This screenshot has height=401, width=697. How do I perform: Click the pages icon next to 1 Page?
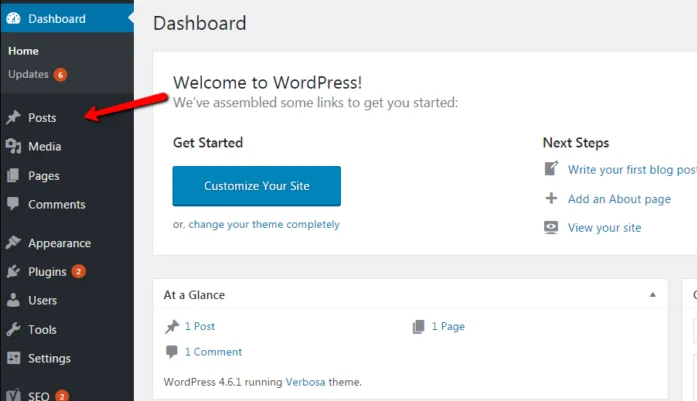418,327
